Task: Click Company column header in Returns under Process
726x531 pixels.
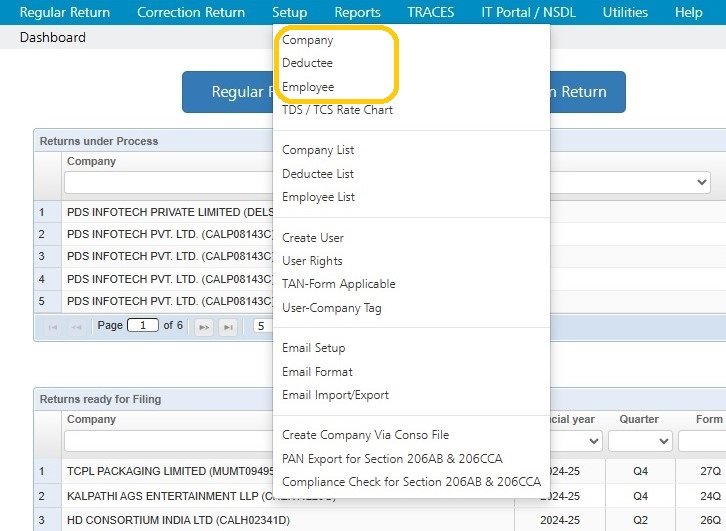Action: click(x=91, y=161)
